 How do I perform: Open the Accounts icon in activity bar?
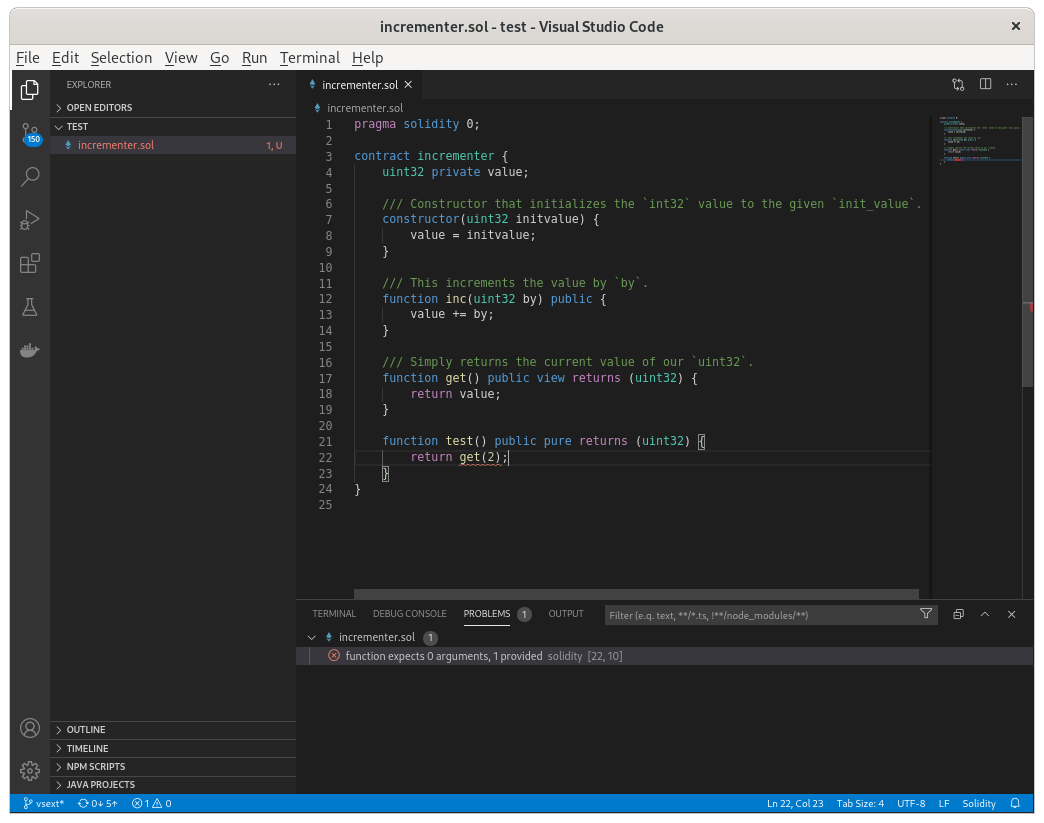coord(29,728)
